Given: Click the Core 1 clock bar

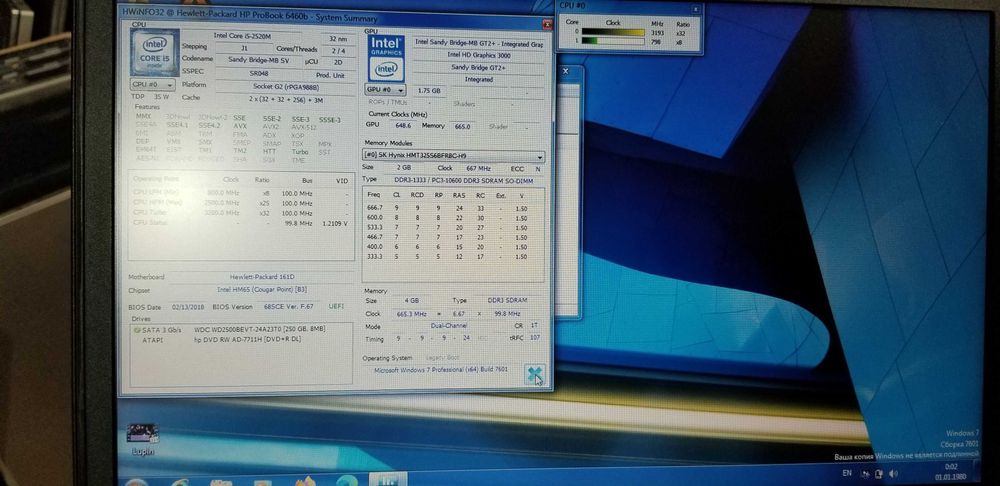Looking at the screenshot, I should click(613, 41).
